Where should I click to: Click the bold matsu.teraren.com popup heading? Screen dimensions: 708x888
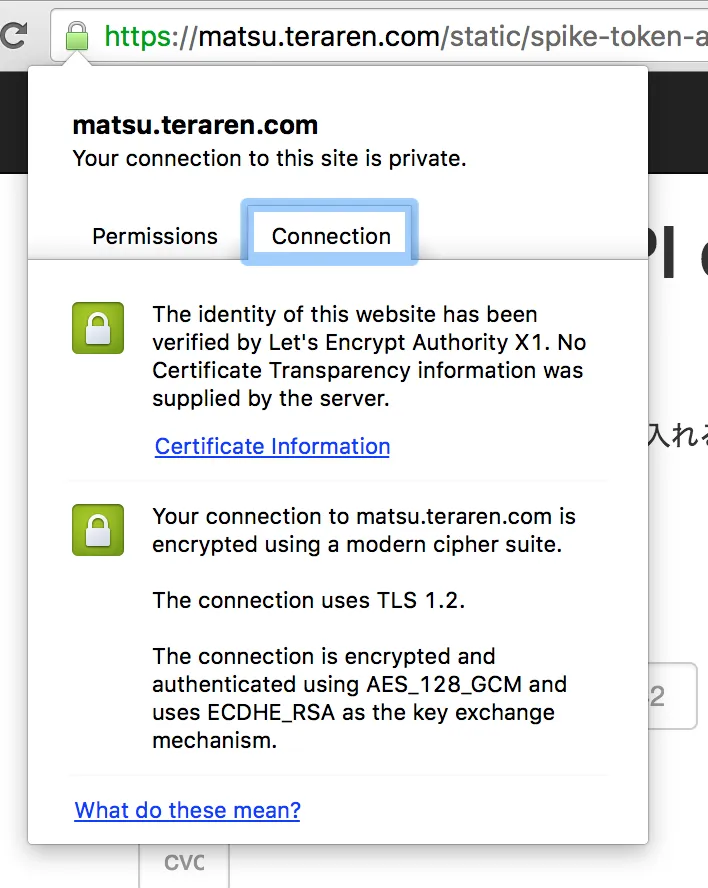(x=195, y=126)
